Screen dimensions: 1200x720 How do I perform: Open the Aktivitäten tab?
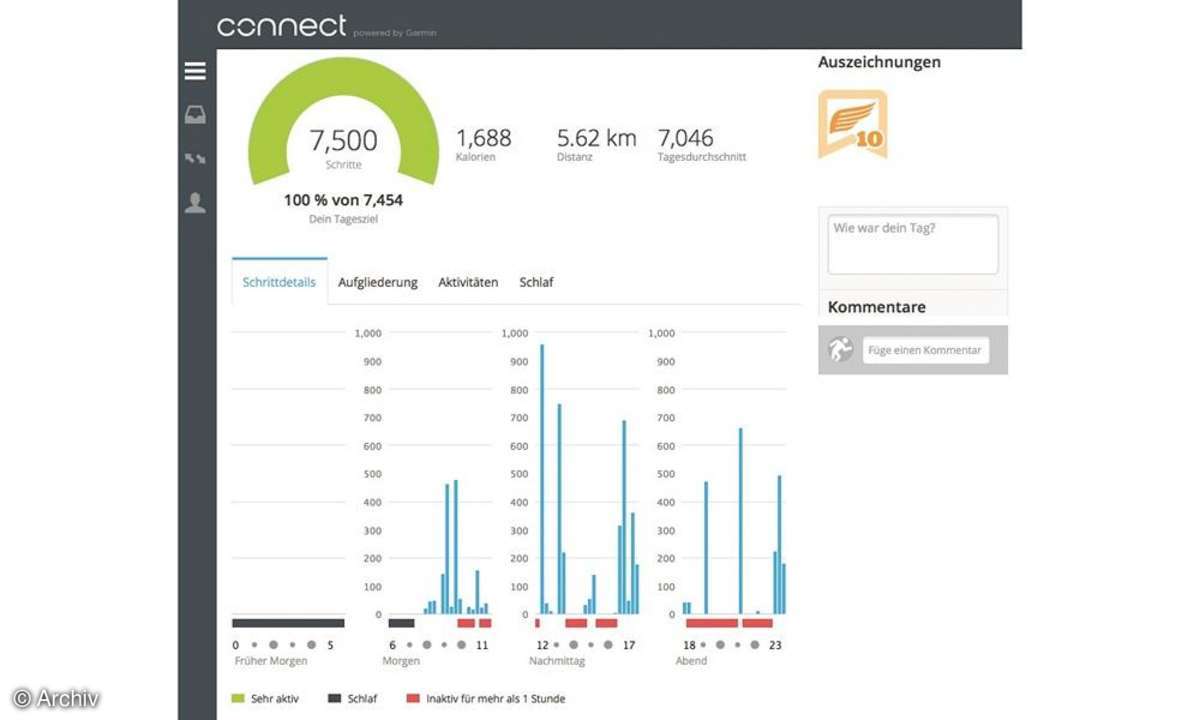coord(468,282)
